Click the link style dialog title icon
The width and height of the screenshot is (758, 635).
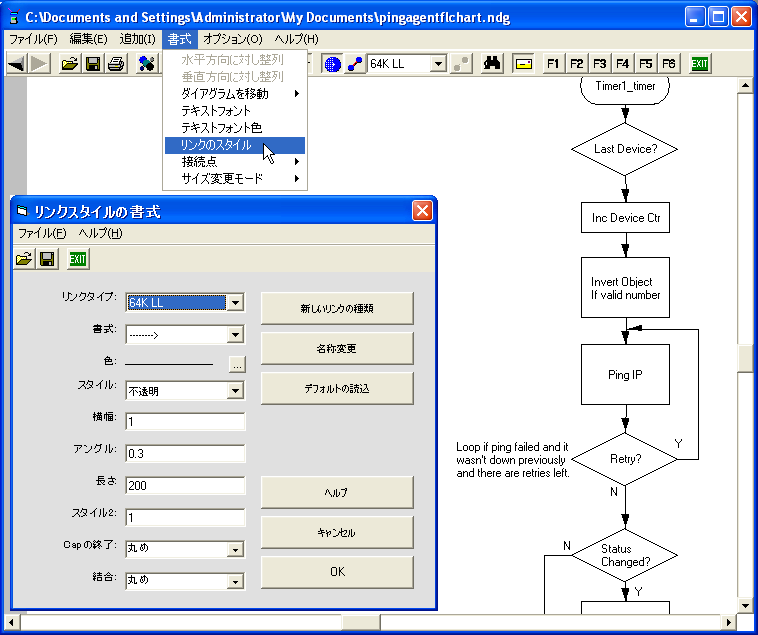click(x=22, y=211)
